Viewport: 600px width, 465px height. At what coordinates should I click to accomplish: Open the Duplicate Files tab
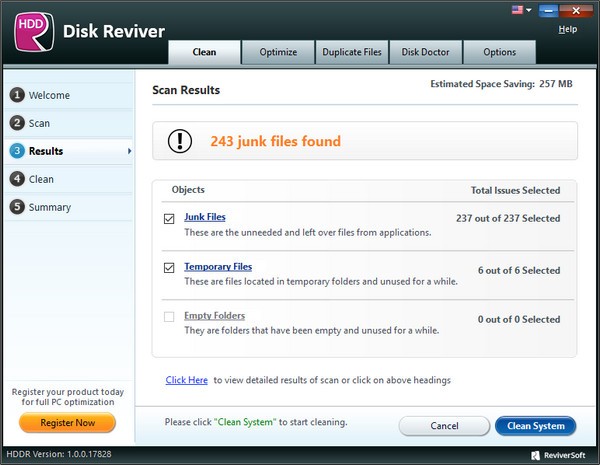pos(354,52)
